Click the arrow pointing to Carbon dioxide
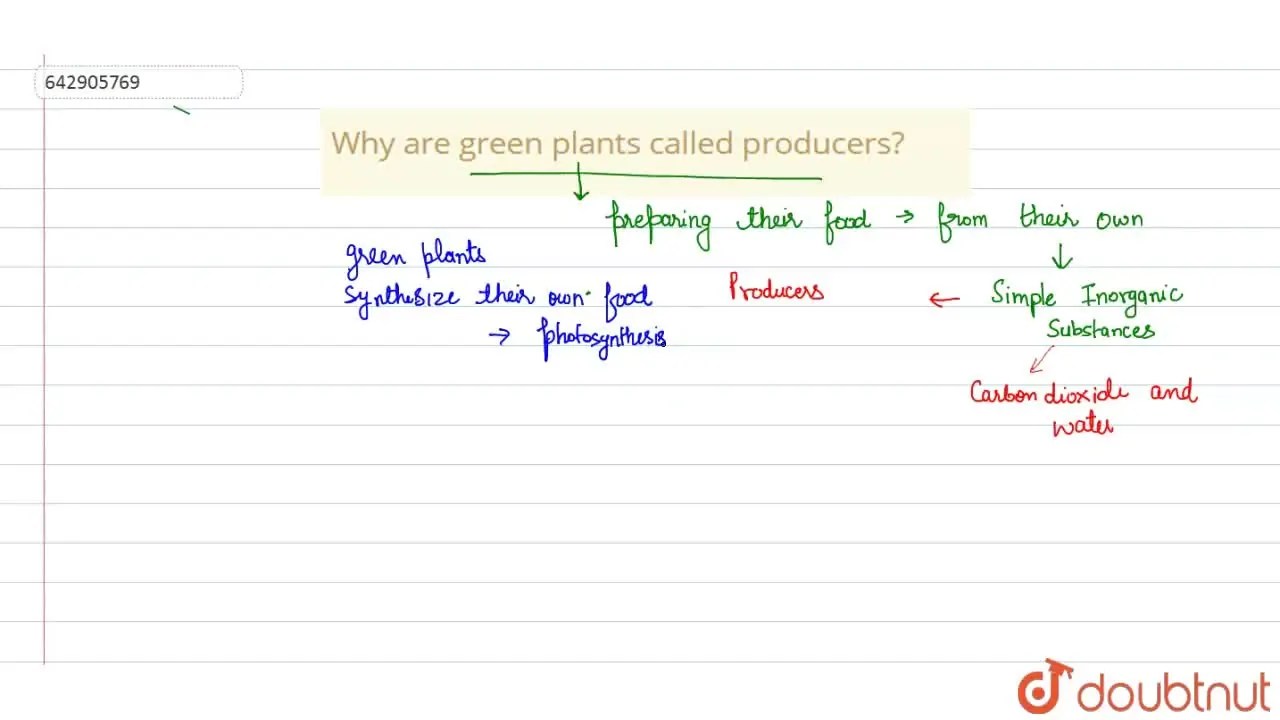 [1040, 360]
